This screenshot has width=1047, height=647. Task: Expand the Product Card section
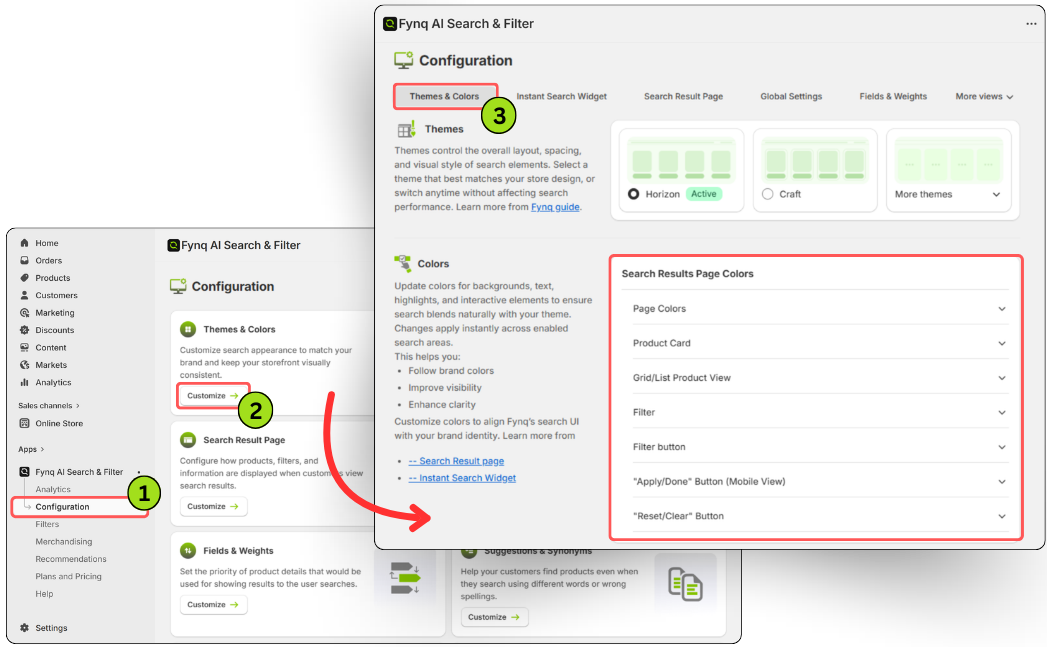pyautogui.click(x=820, y=343)
